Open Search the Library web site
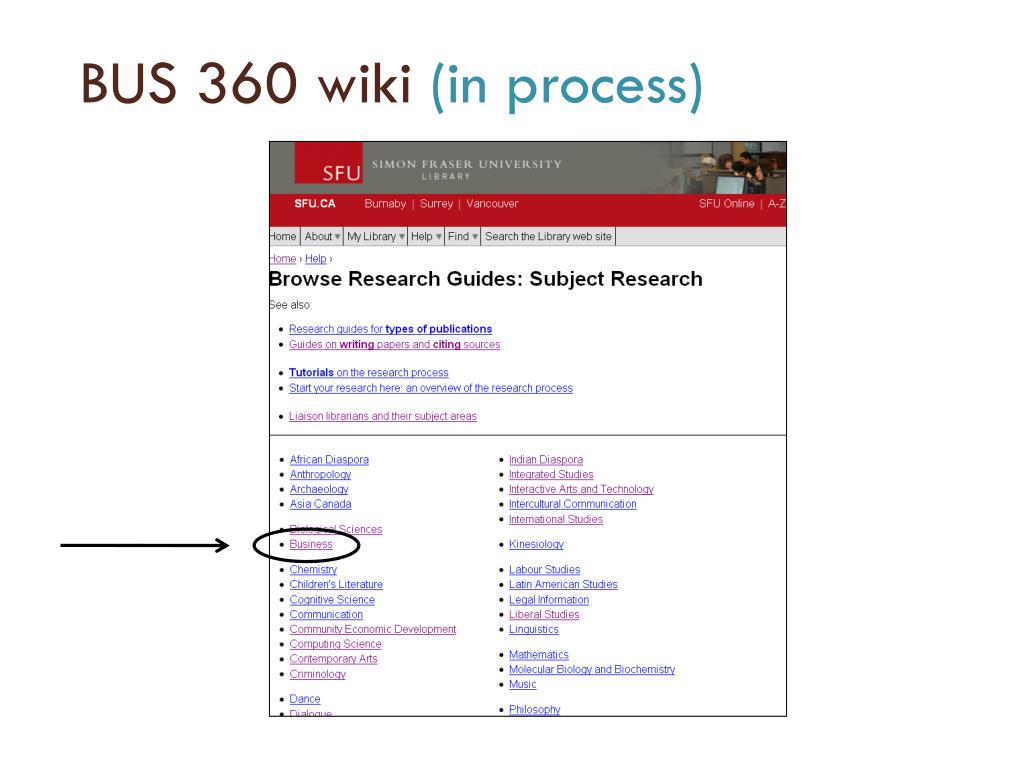Image resolution: width=1024 pixels, height=768 pixels. coord(549,236)
